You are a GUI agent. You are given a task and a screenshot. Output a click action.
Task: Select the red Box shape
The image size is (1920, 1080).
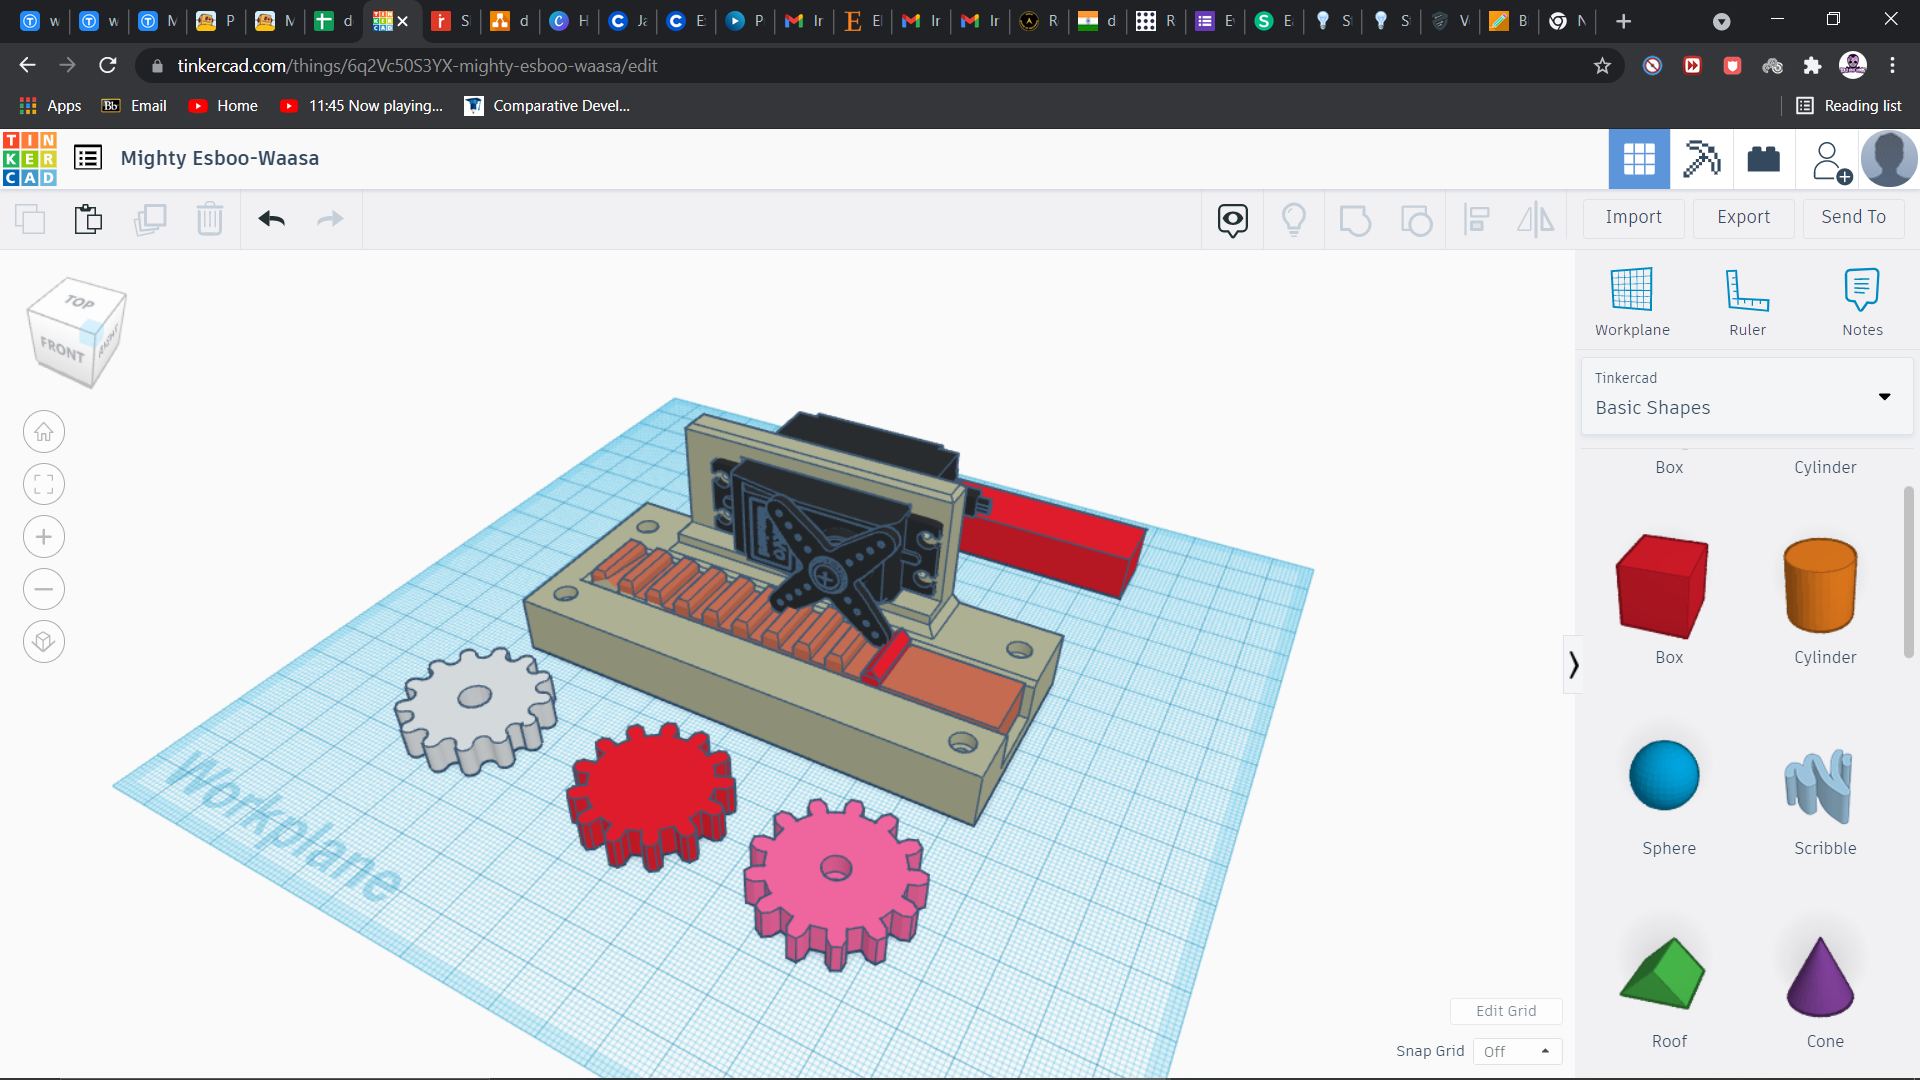(1662, 587)
